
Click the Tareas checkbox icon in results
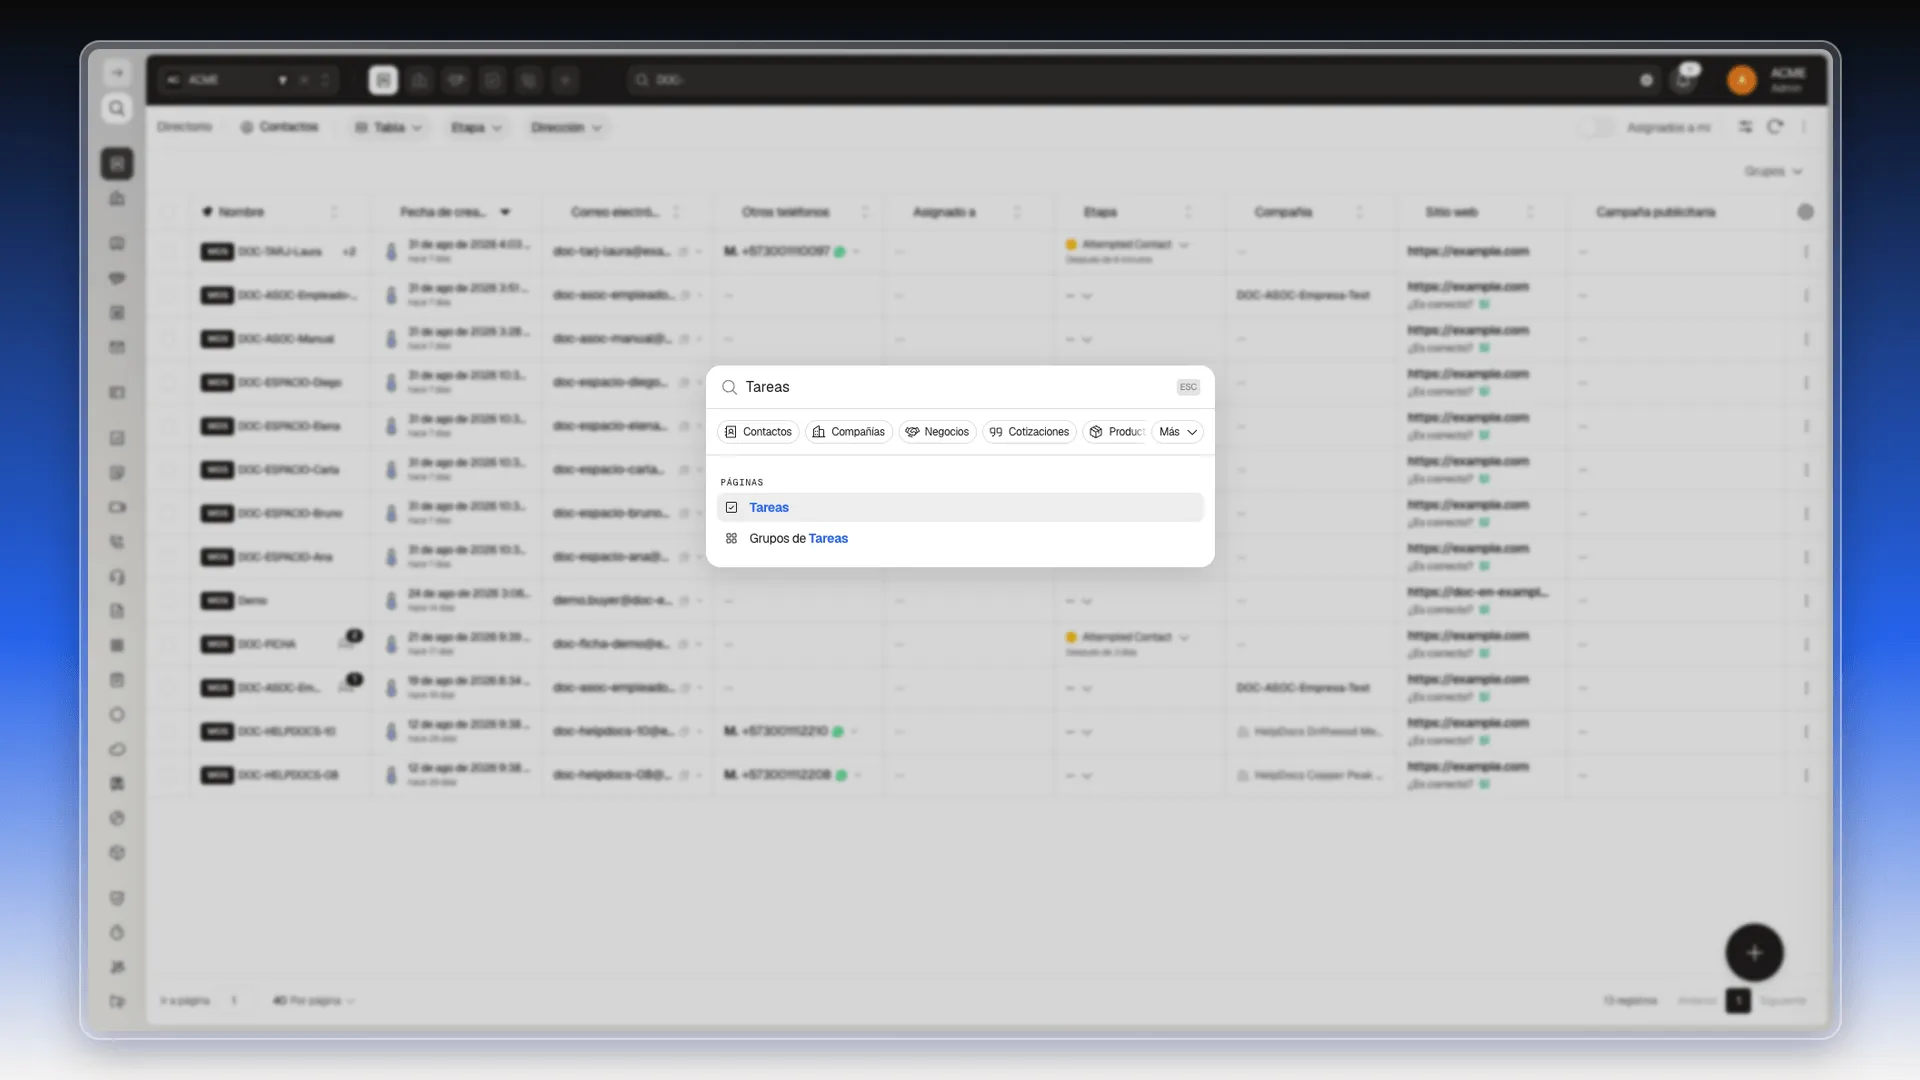point(731,507)
